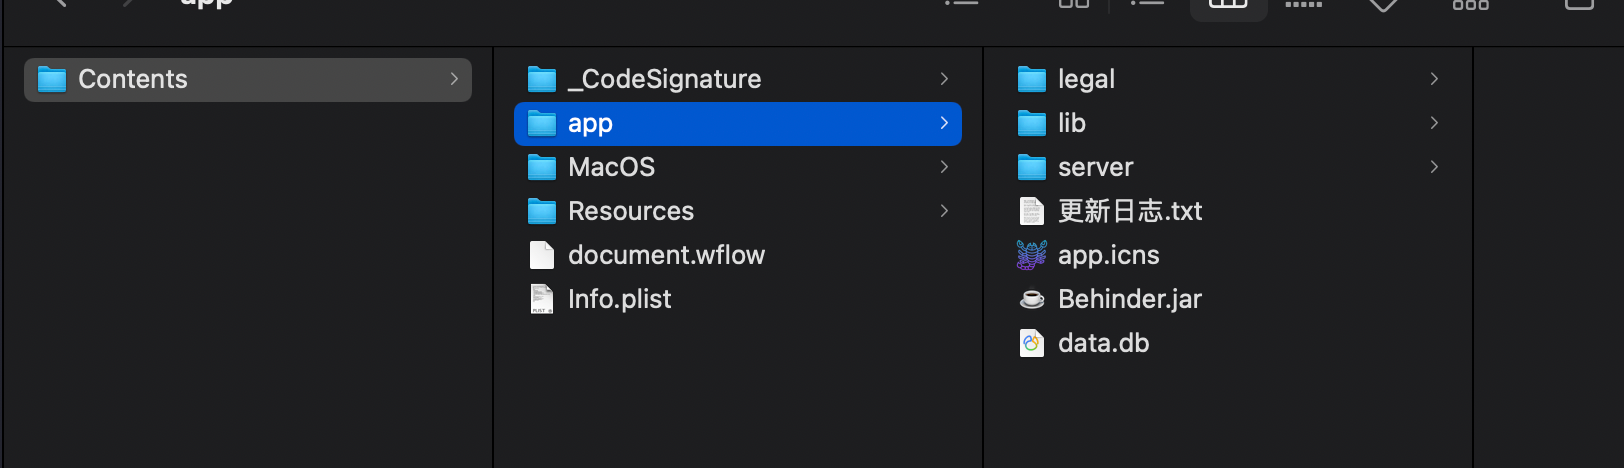Click the data.db database file icon
Image resolution: width=1624 pixels, height=468 pixels.
coord(1032,343)
